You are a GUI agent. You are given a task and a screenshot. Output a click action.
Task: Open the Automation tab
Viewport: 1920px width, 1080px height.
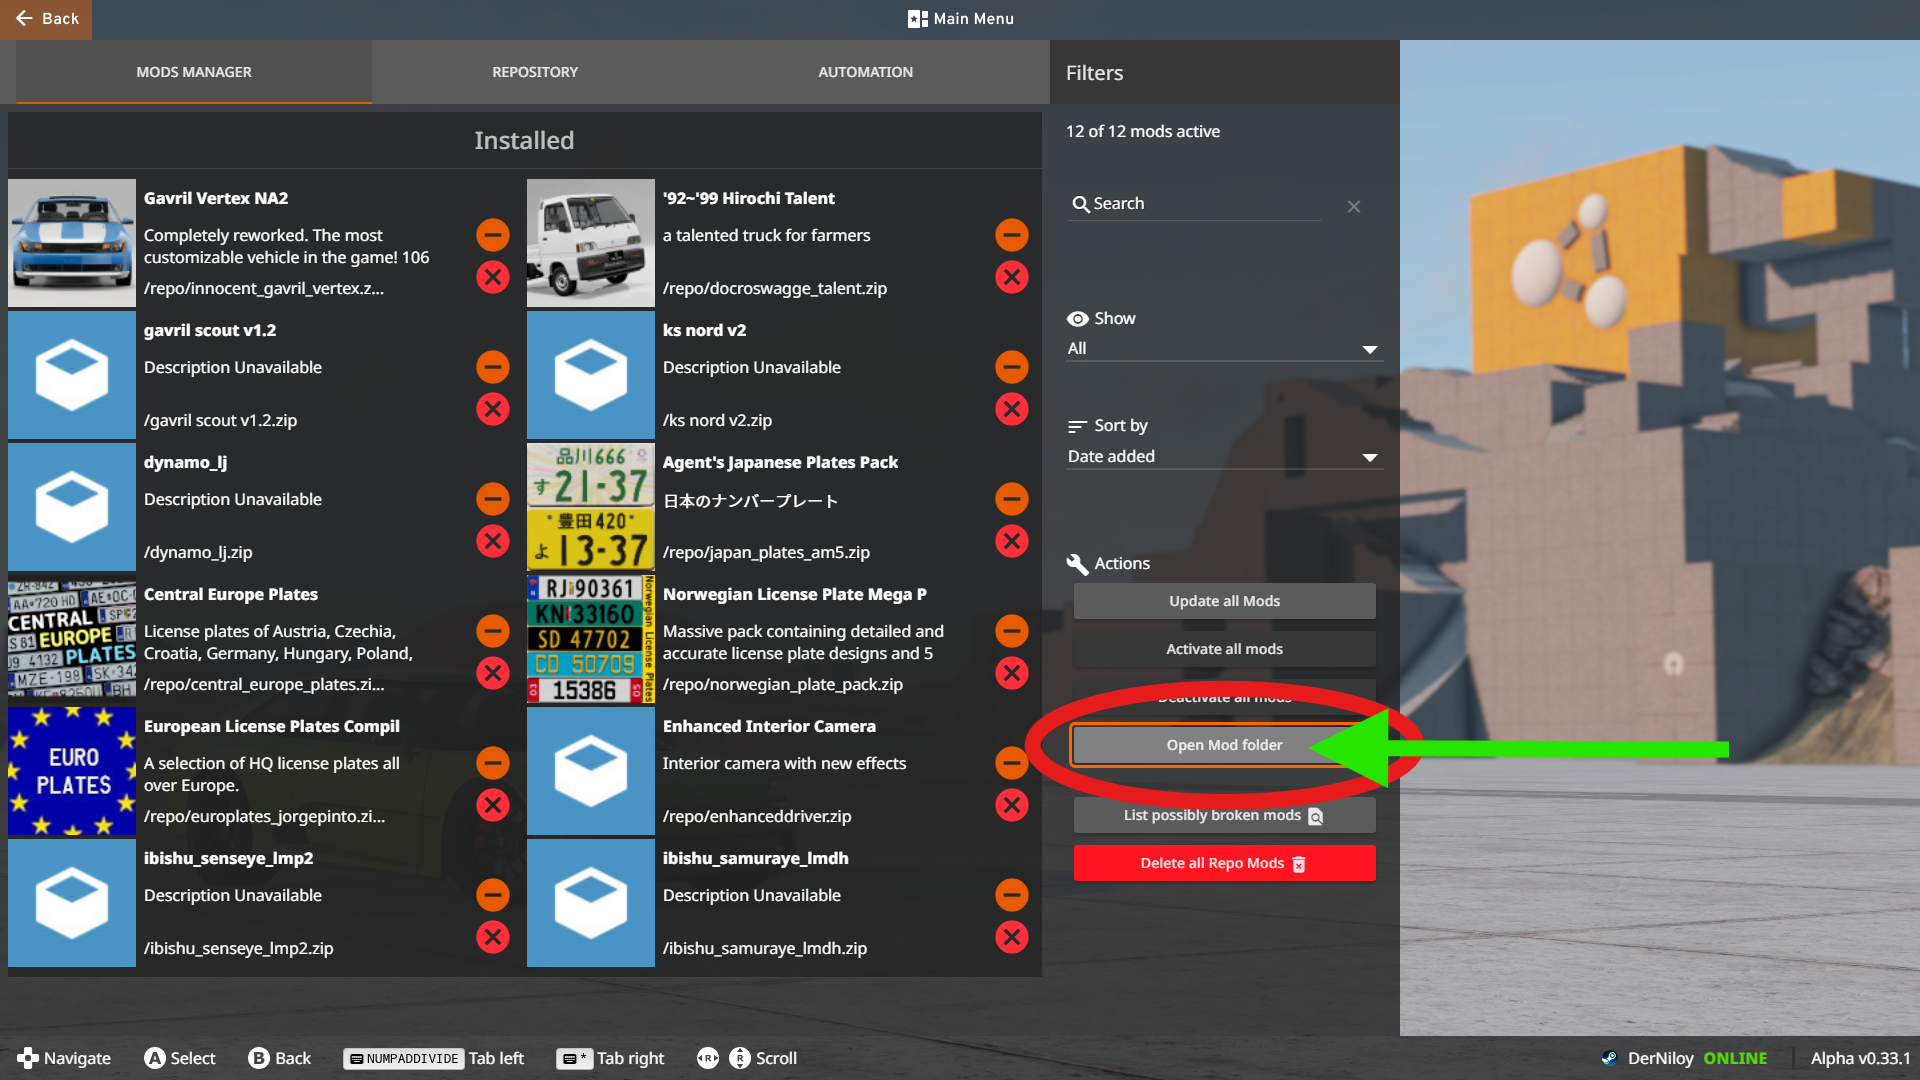tap(865, 72)
